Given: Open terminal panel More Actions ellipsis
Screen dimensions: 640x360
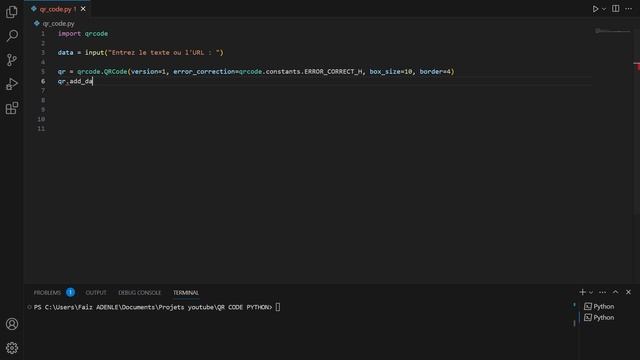Looking at the screenshot, I should 602,292.
